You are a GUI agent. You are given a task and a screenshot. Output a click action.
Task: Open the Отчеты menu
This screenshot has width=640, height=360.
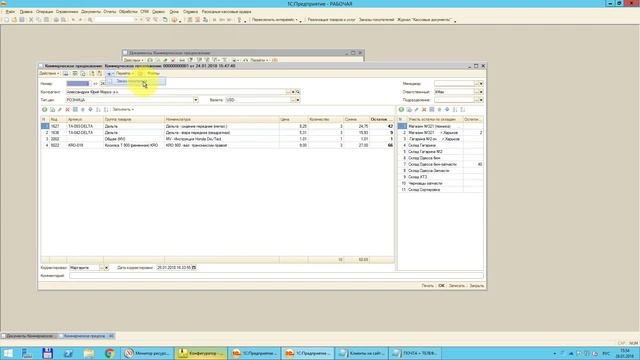click(109, 12)
